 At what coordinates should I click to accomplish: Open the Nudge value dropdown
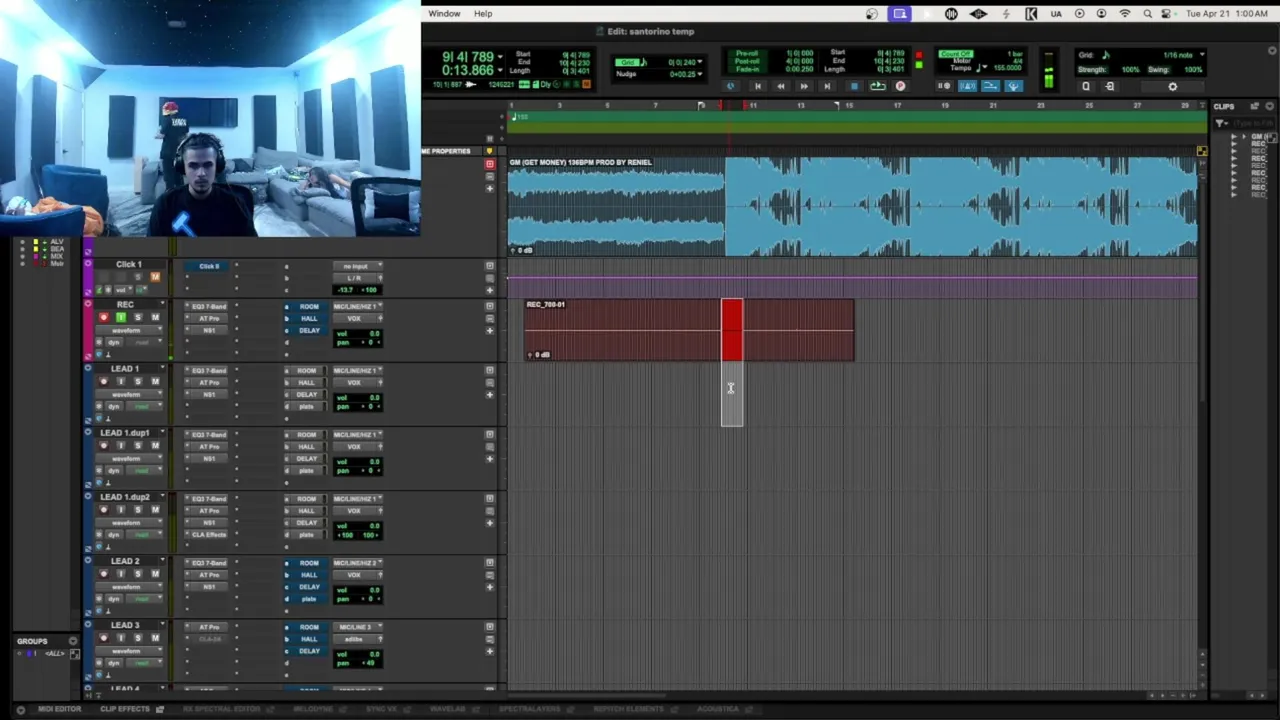pos(699,74)
